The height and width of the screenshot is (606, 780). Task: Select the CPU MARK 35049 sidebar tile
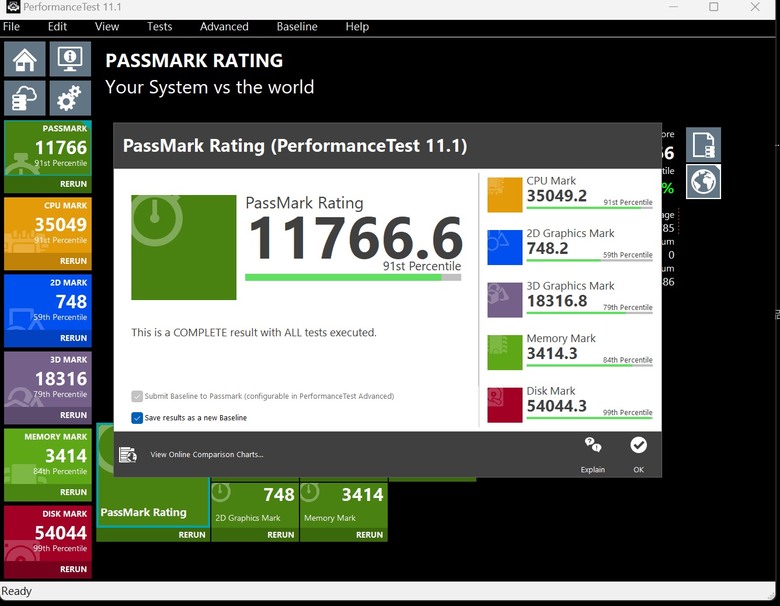coord(48,225)
